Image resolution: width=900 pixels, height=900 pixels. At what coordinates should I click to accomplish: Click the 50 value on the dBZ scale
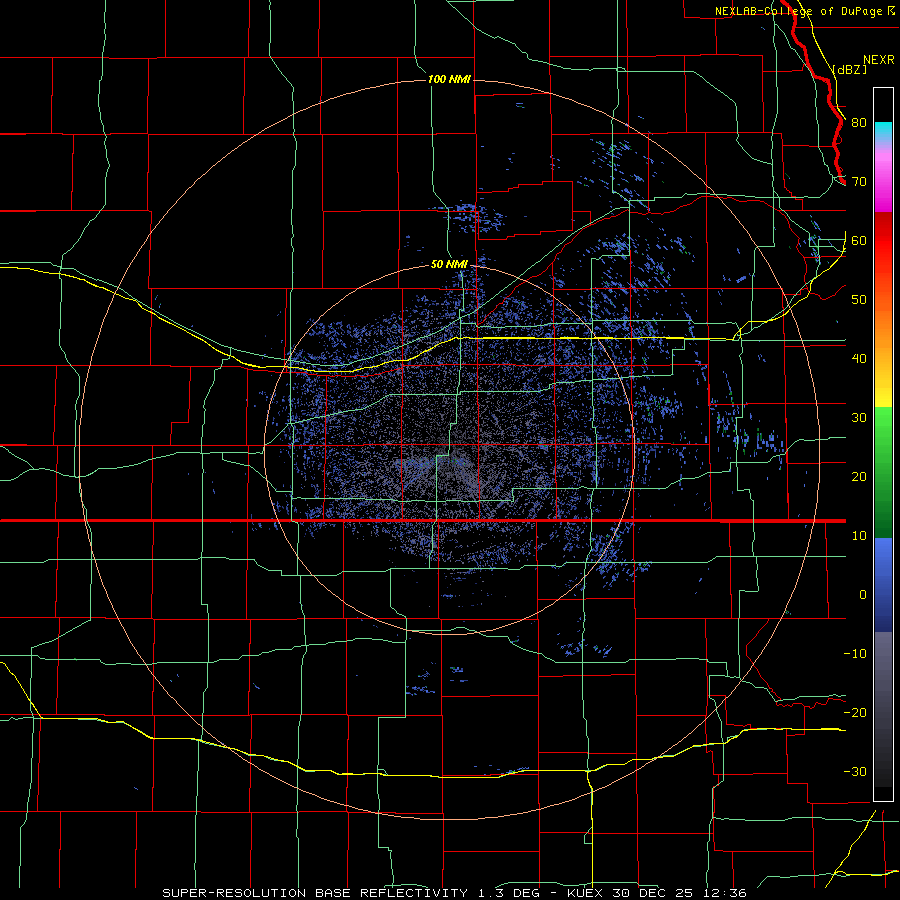click(859, 300)
